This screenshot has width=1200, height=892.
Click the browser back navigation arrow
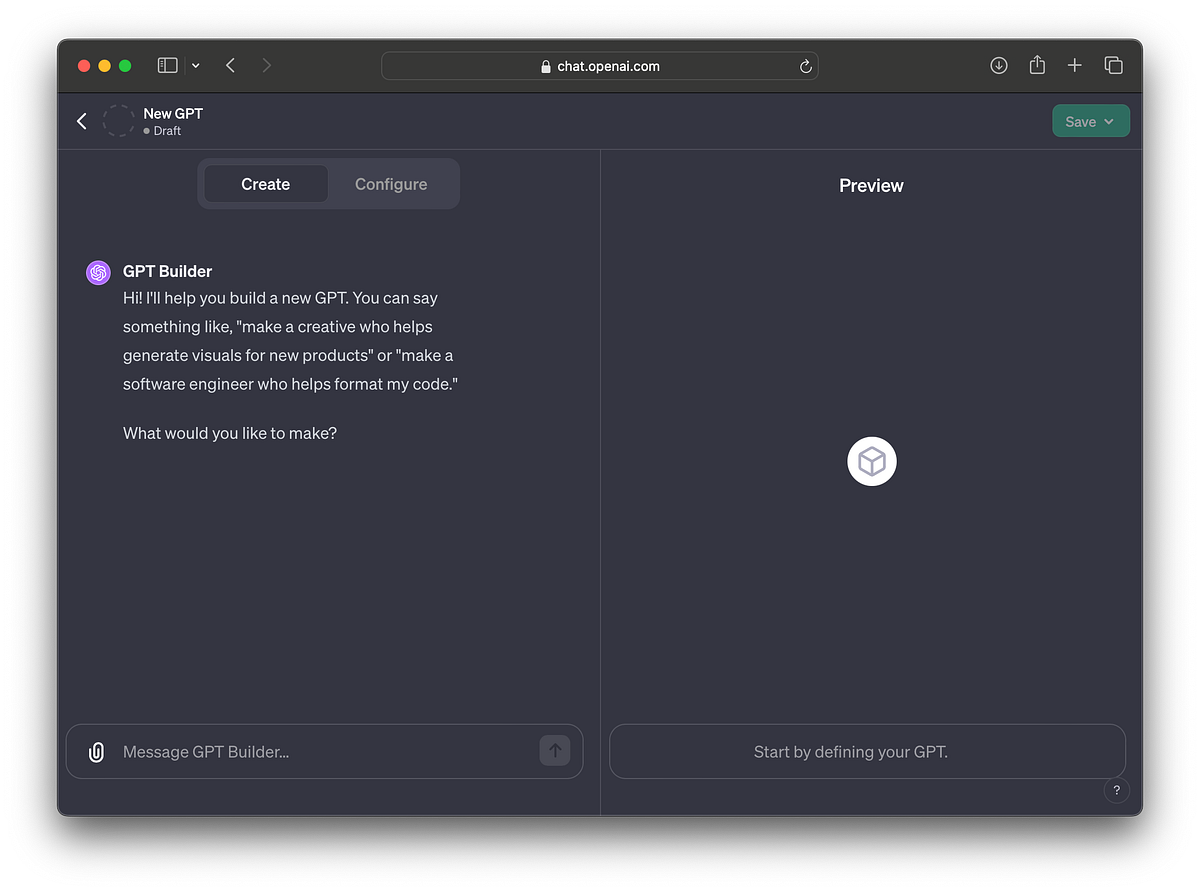tap(230, 65)
